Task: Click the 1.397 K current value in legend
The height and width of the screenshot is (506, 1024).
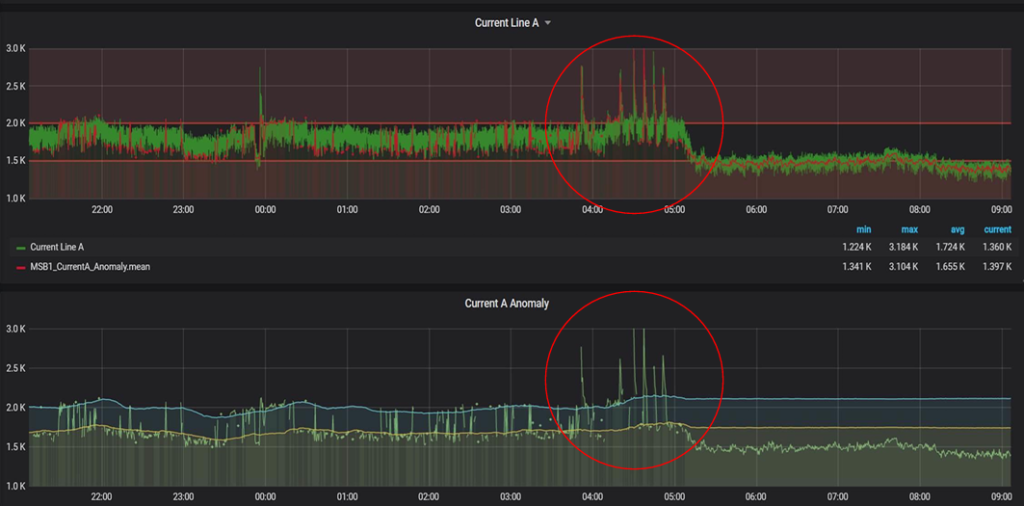Action: click(x=995, y=267)
